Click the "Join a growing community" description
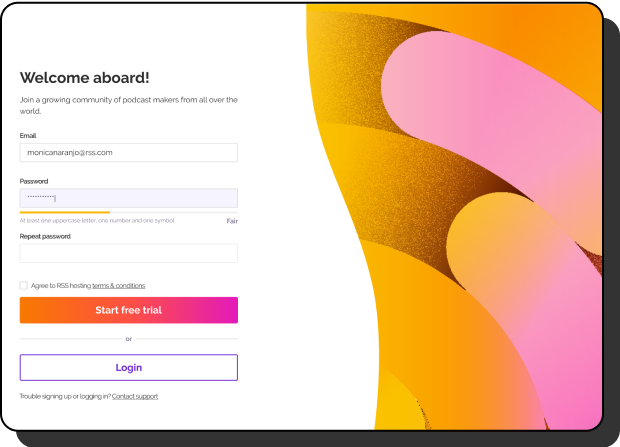The width and height of the screenshot is (620, 447). (128, 105)
